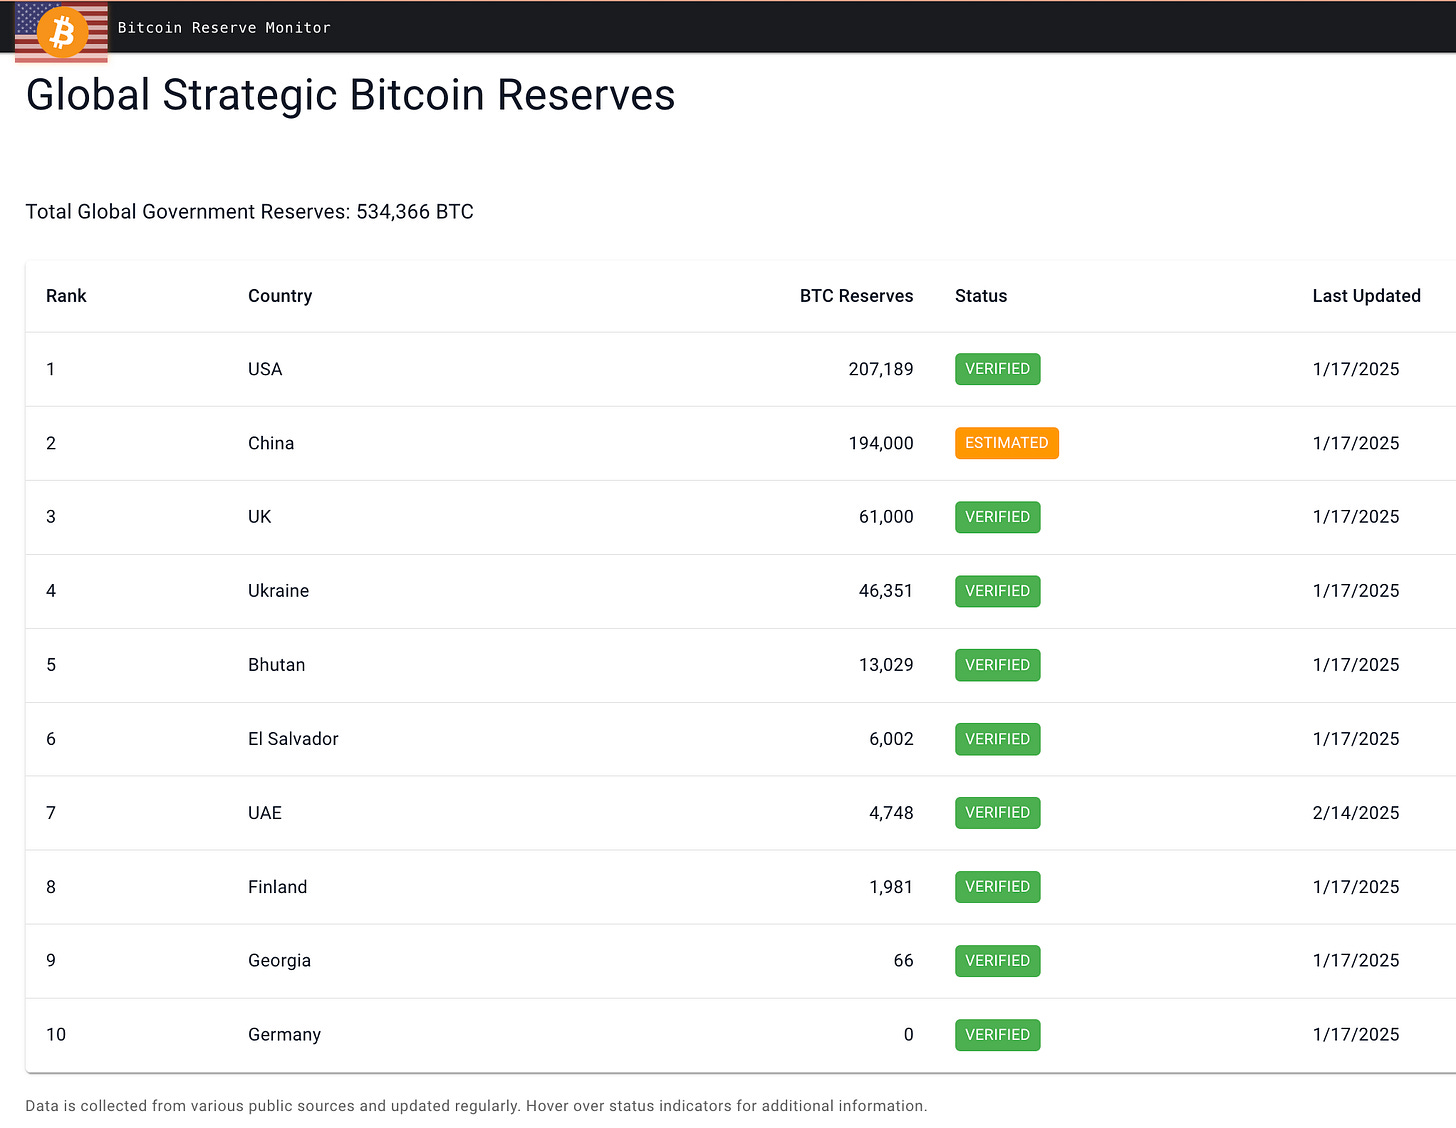Viewport: 1456px width, 1128px height.
Task: Click the Bitcoin flag logo icon
Action: (x=61, y=32)
